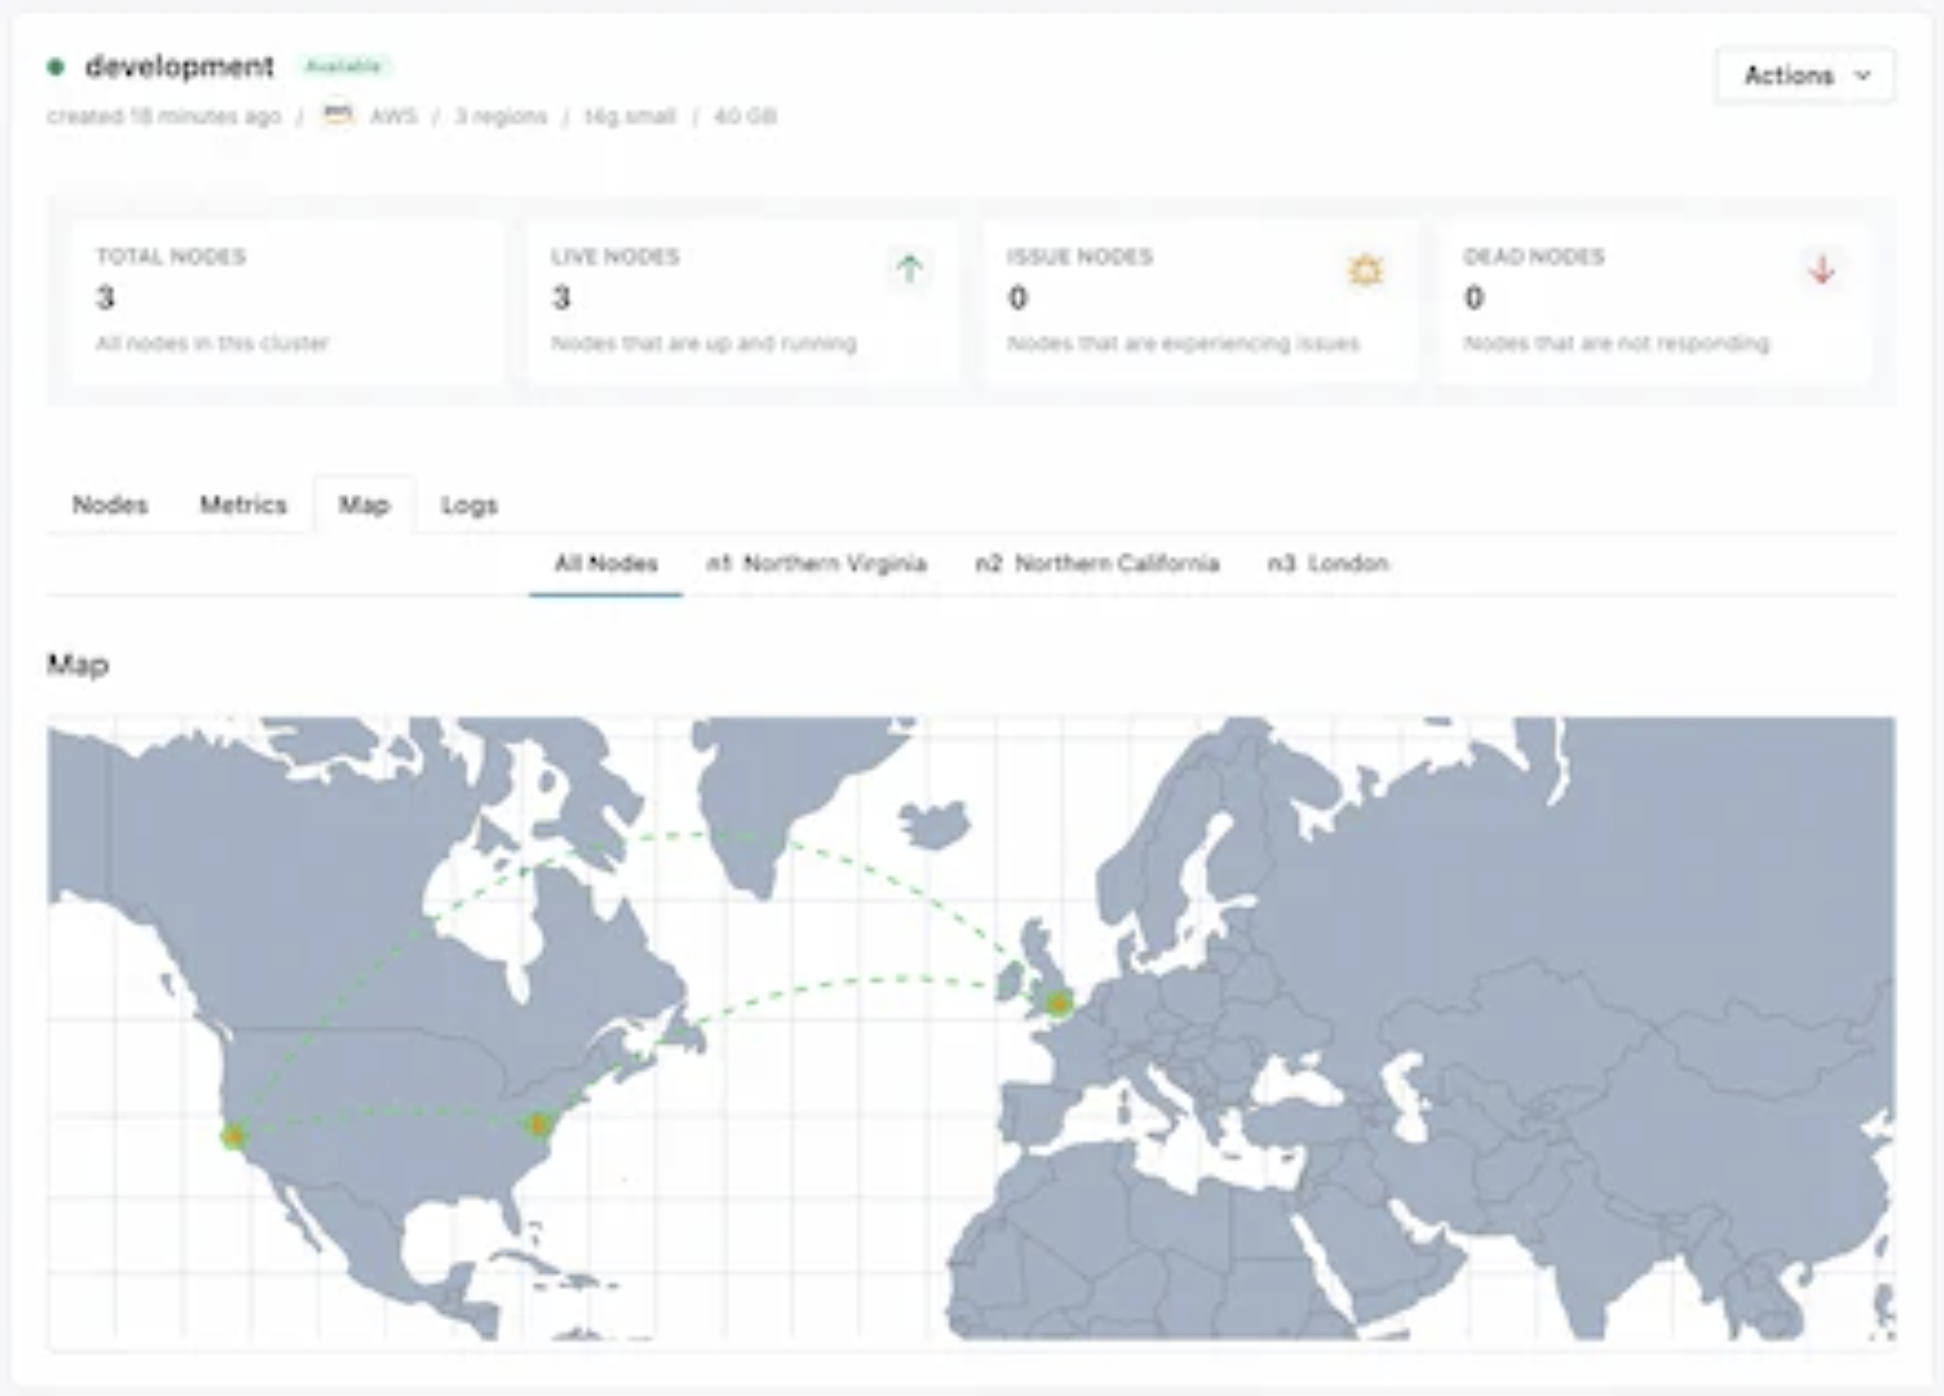Select the All Nodes sub-tab

click(606, 564)
